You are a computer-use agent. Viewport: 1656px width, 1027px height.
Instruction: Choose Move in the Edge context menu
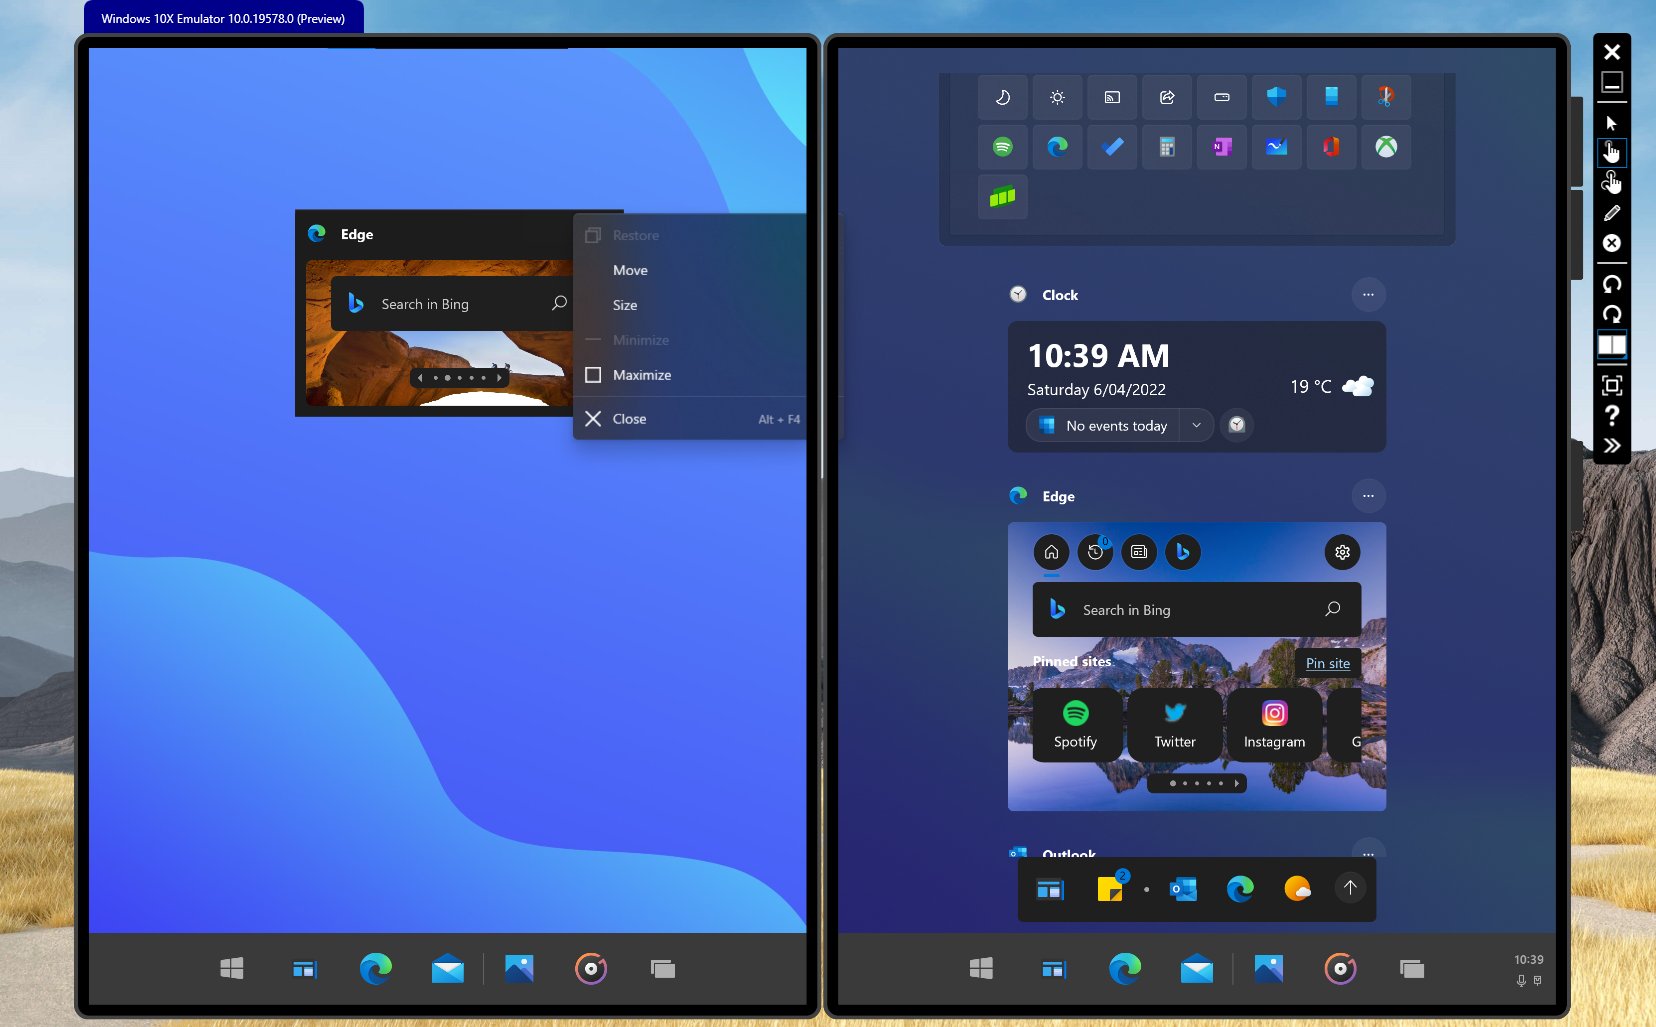pos(630,270)
